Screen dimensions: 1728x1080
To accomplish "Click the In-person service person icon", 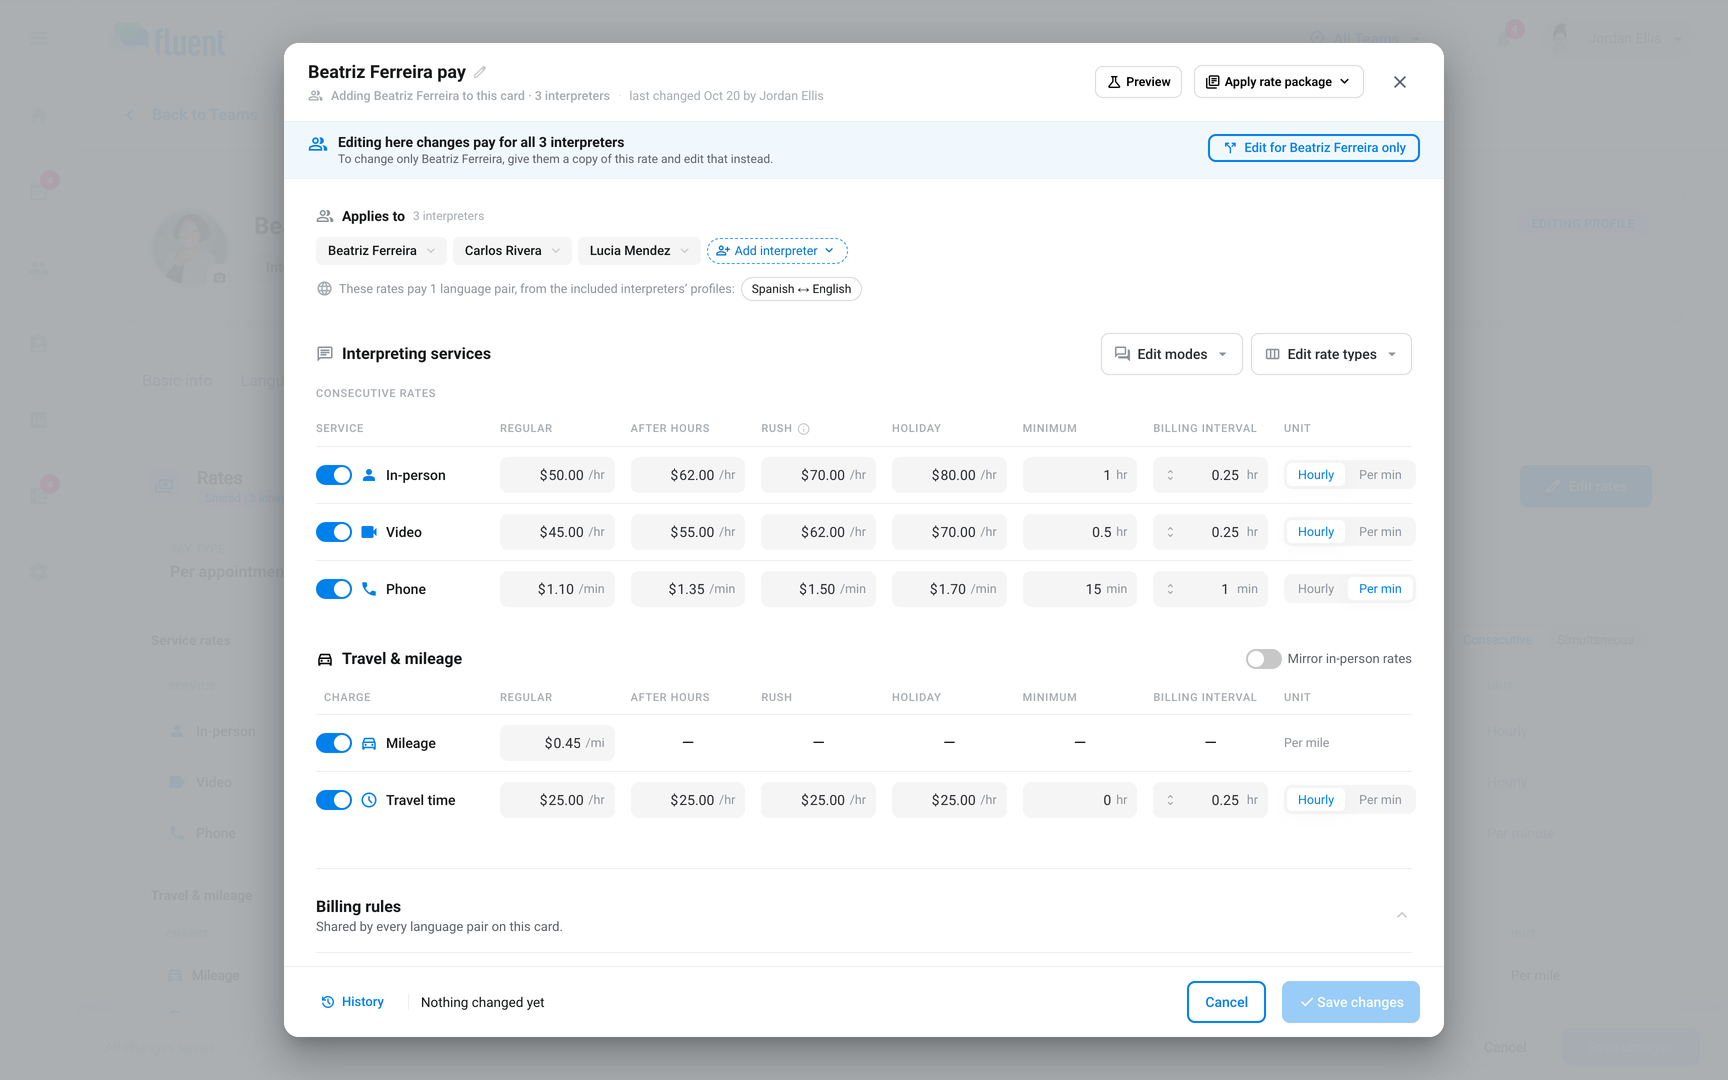I will pyautogui.click(x=369, y=475).
